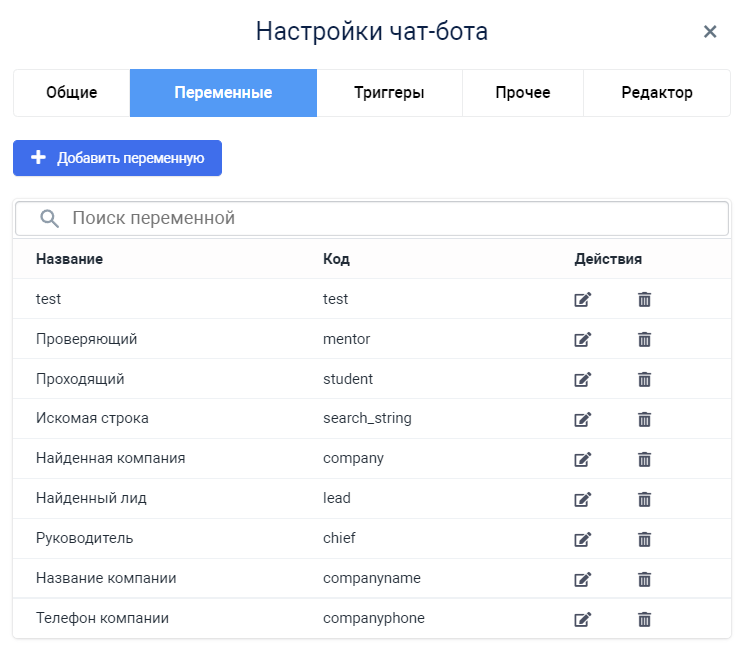The width and height of the screenshot is (740, 657).
Task: Close the chat-bot settings dialog
Action: tap(710, 32)
